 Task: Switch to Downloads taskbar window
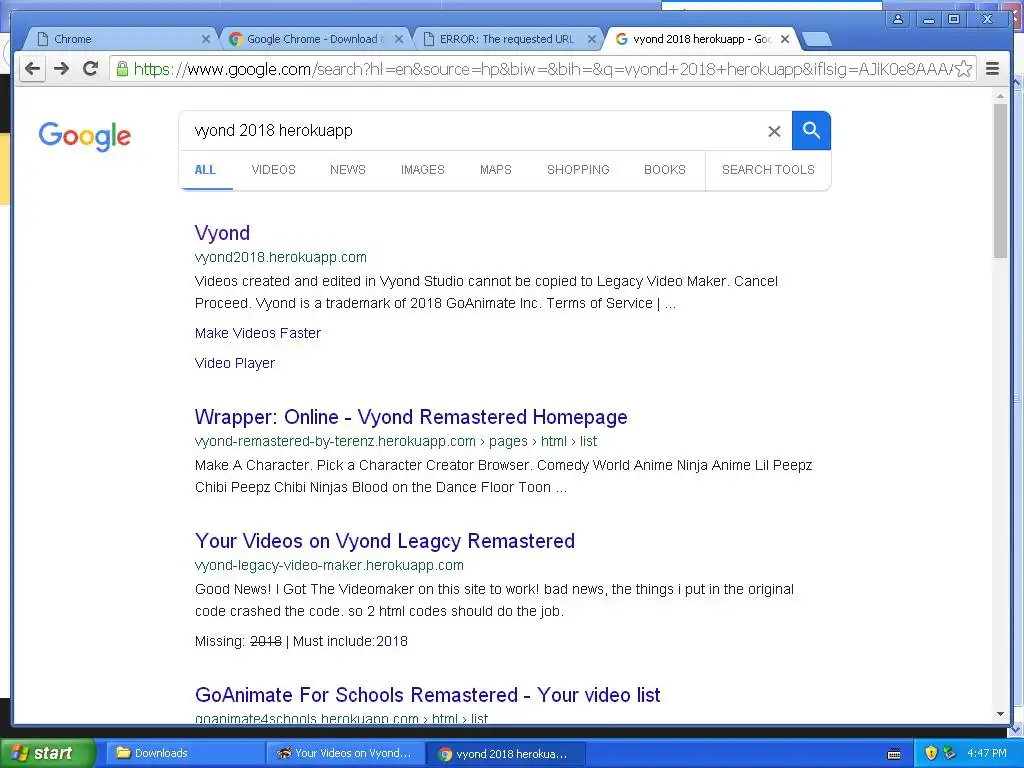click(185, 753)
